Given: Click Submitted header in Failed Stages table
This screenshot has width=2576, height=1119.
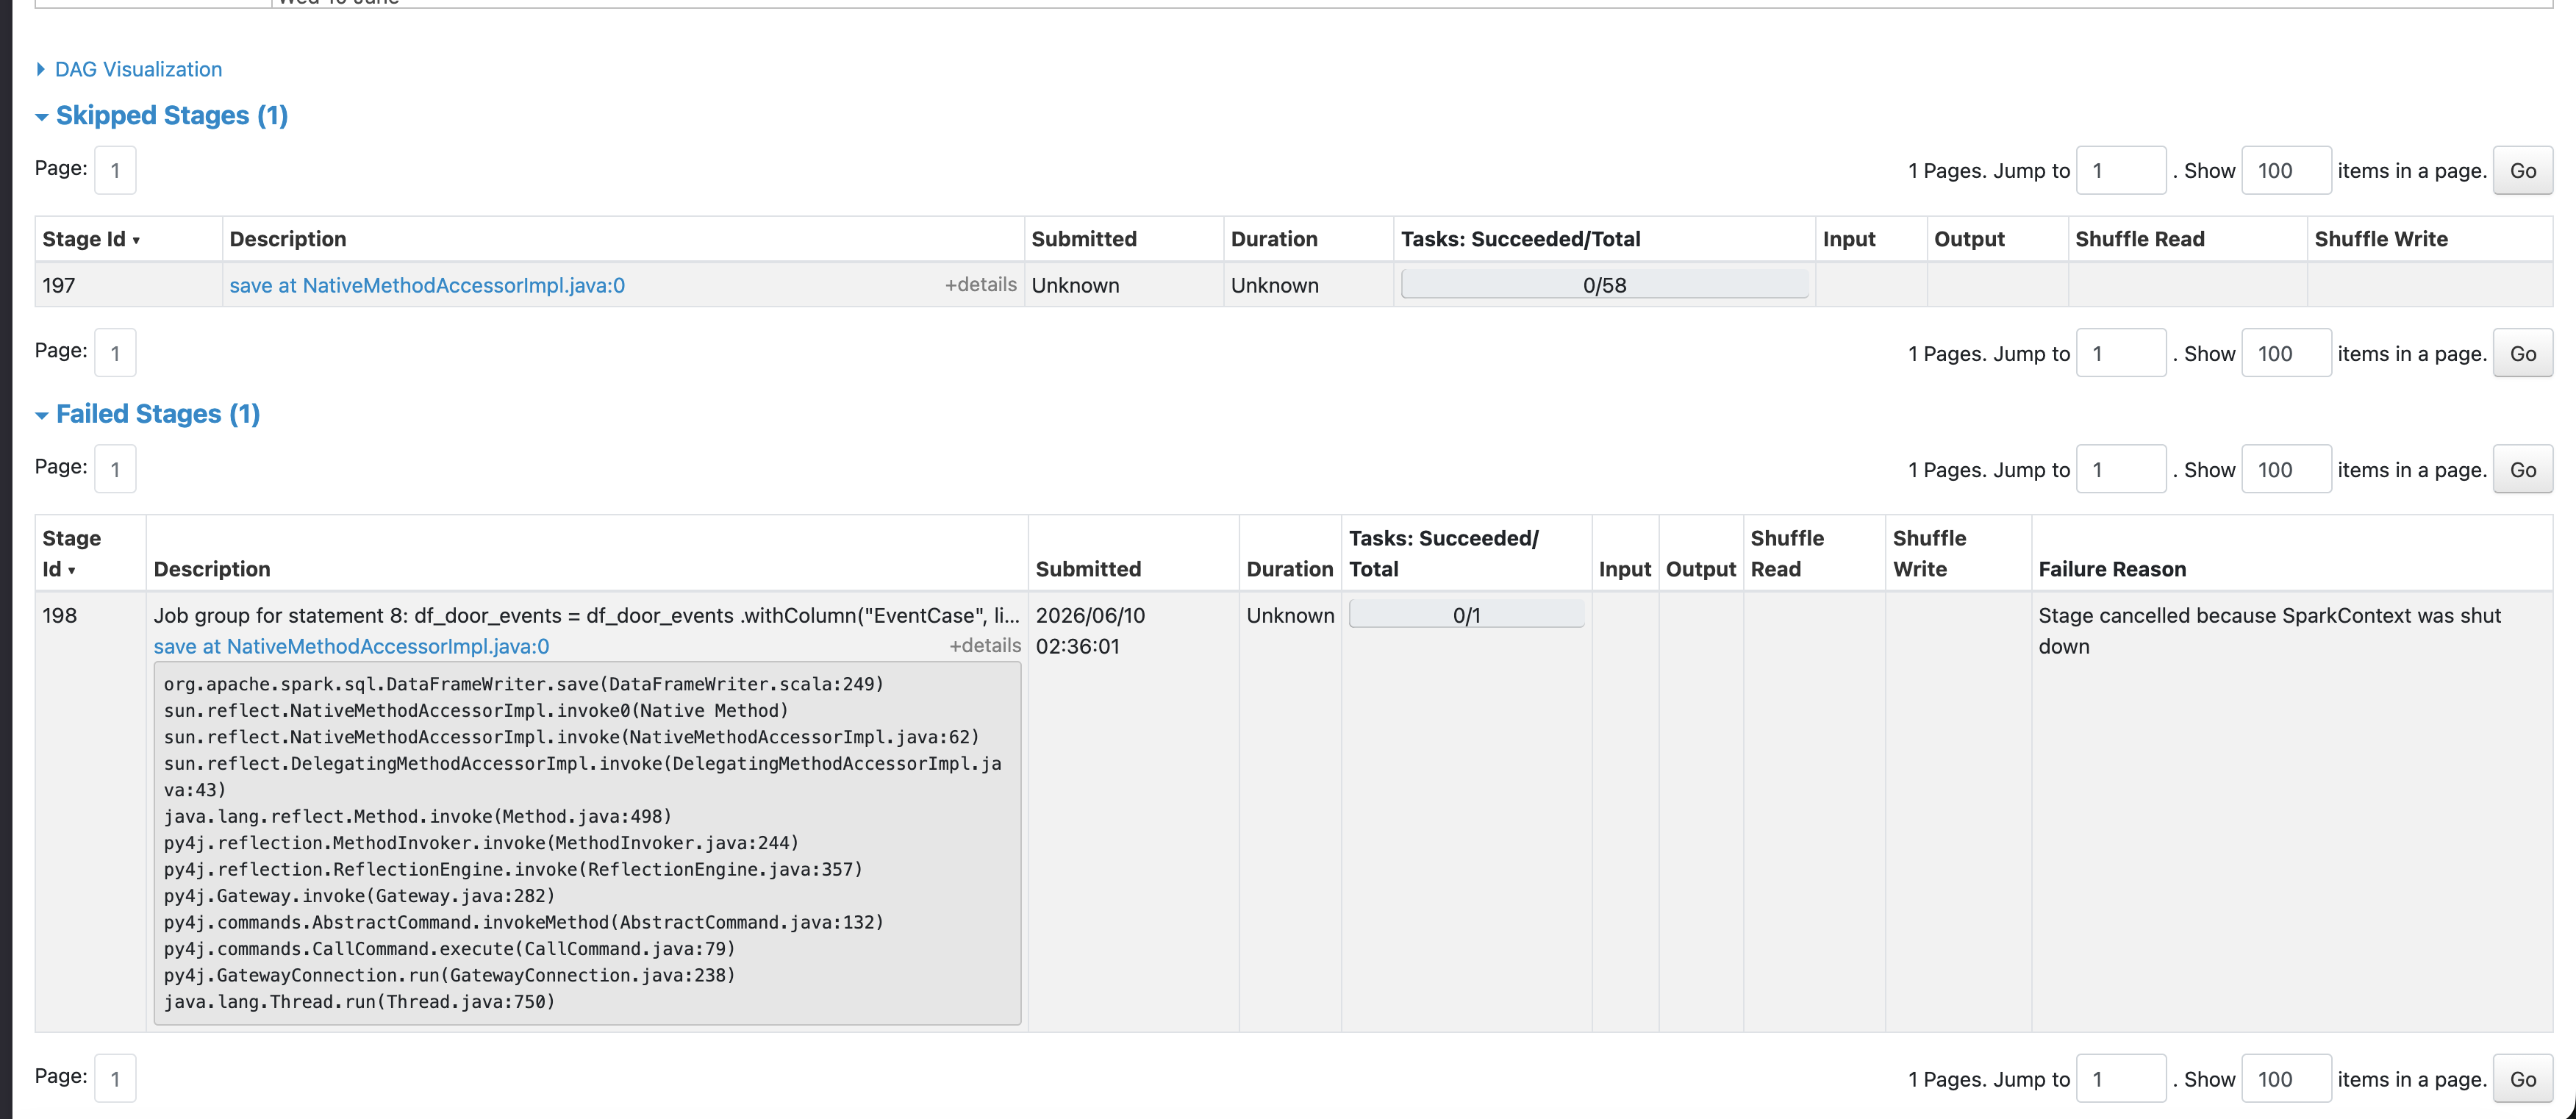Looking at the screenshot, I should click(x=1088, y=569).
